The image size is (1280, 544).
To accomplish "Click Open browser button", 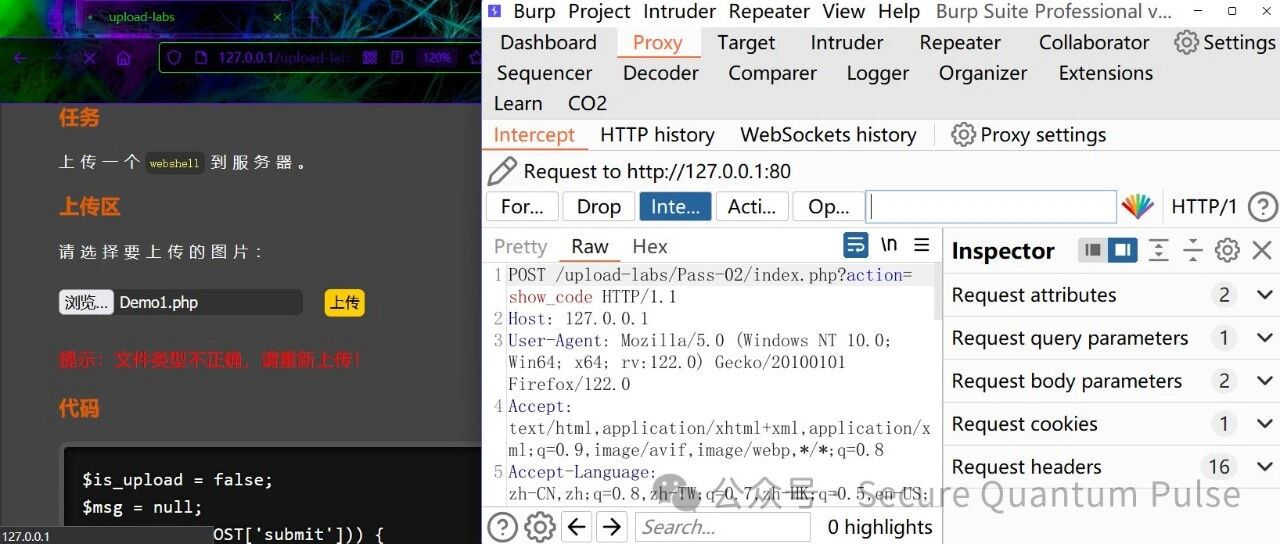I will pyautogui.click(x=828, y=207).
